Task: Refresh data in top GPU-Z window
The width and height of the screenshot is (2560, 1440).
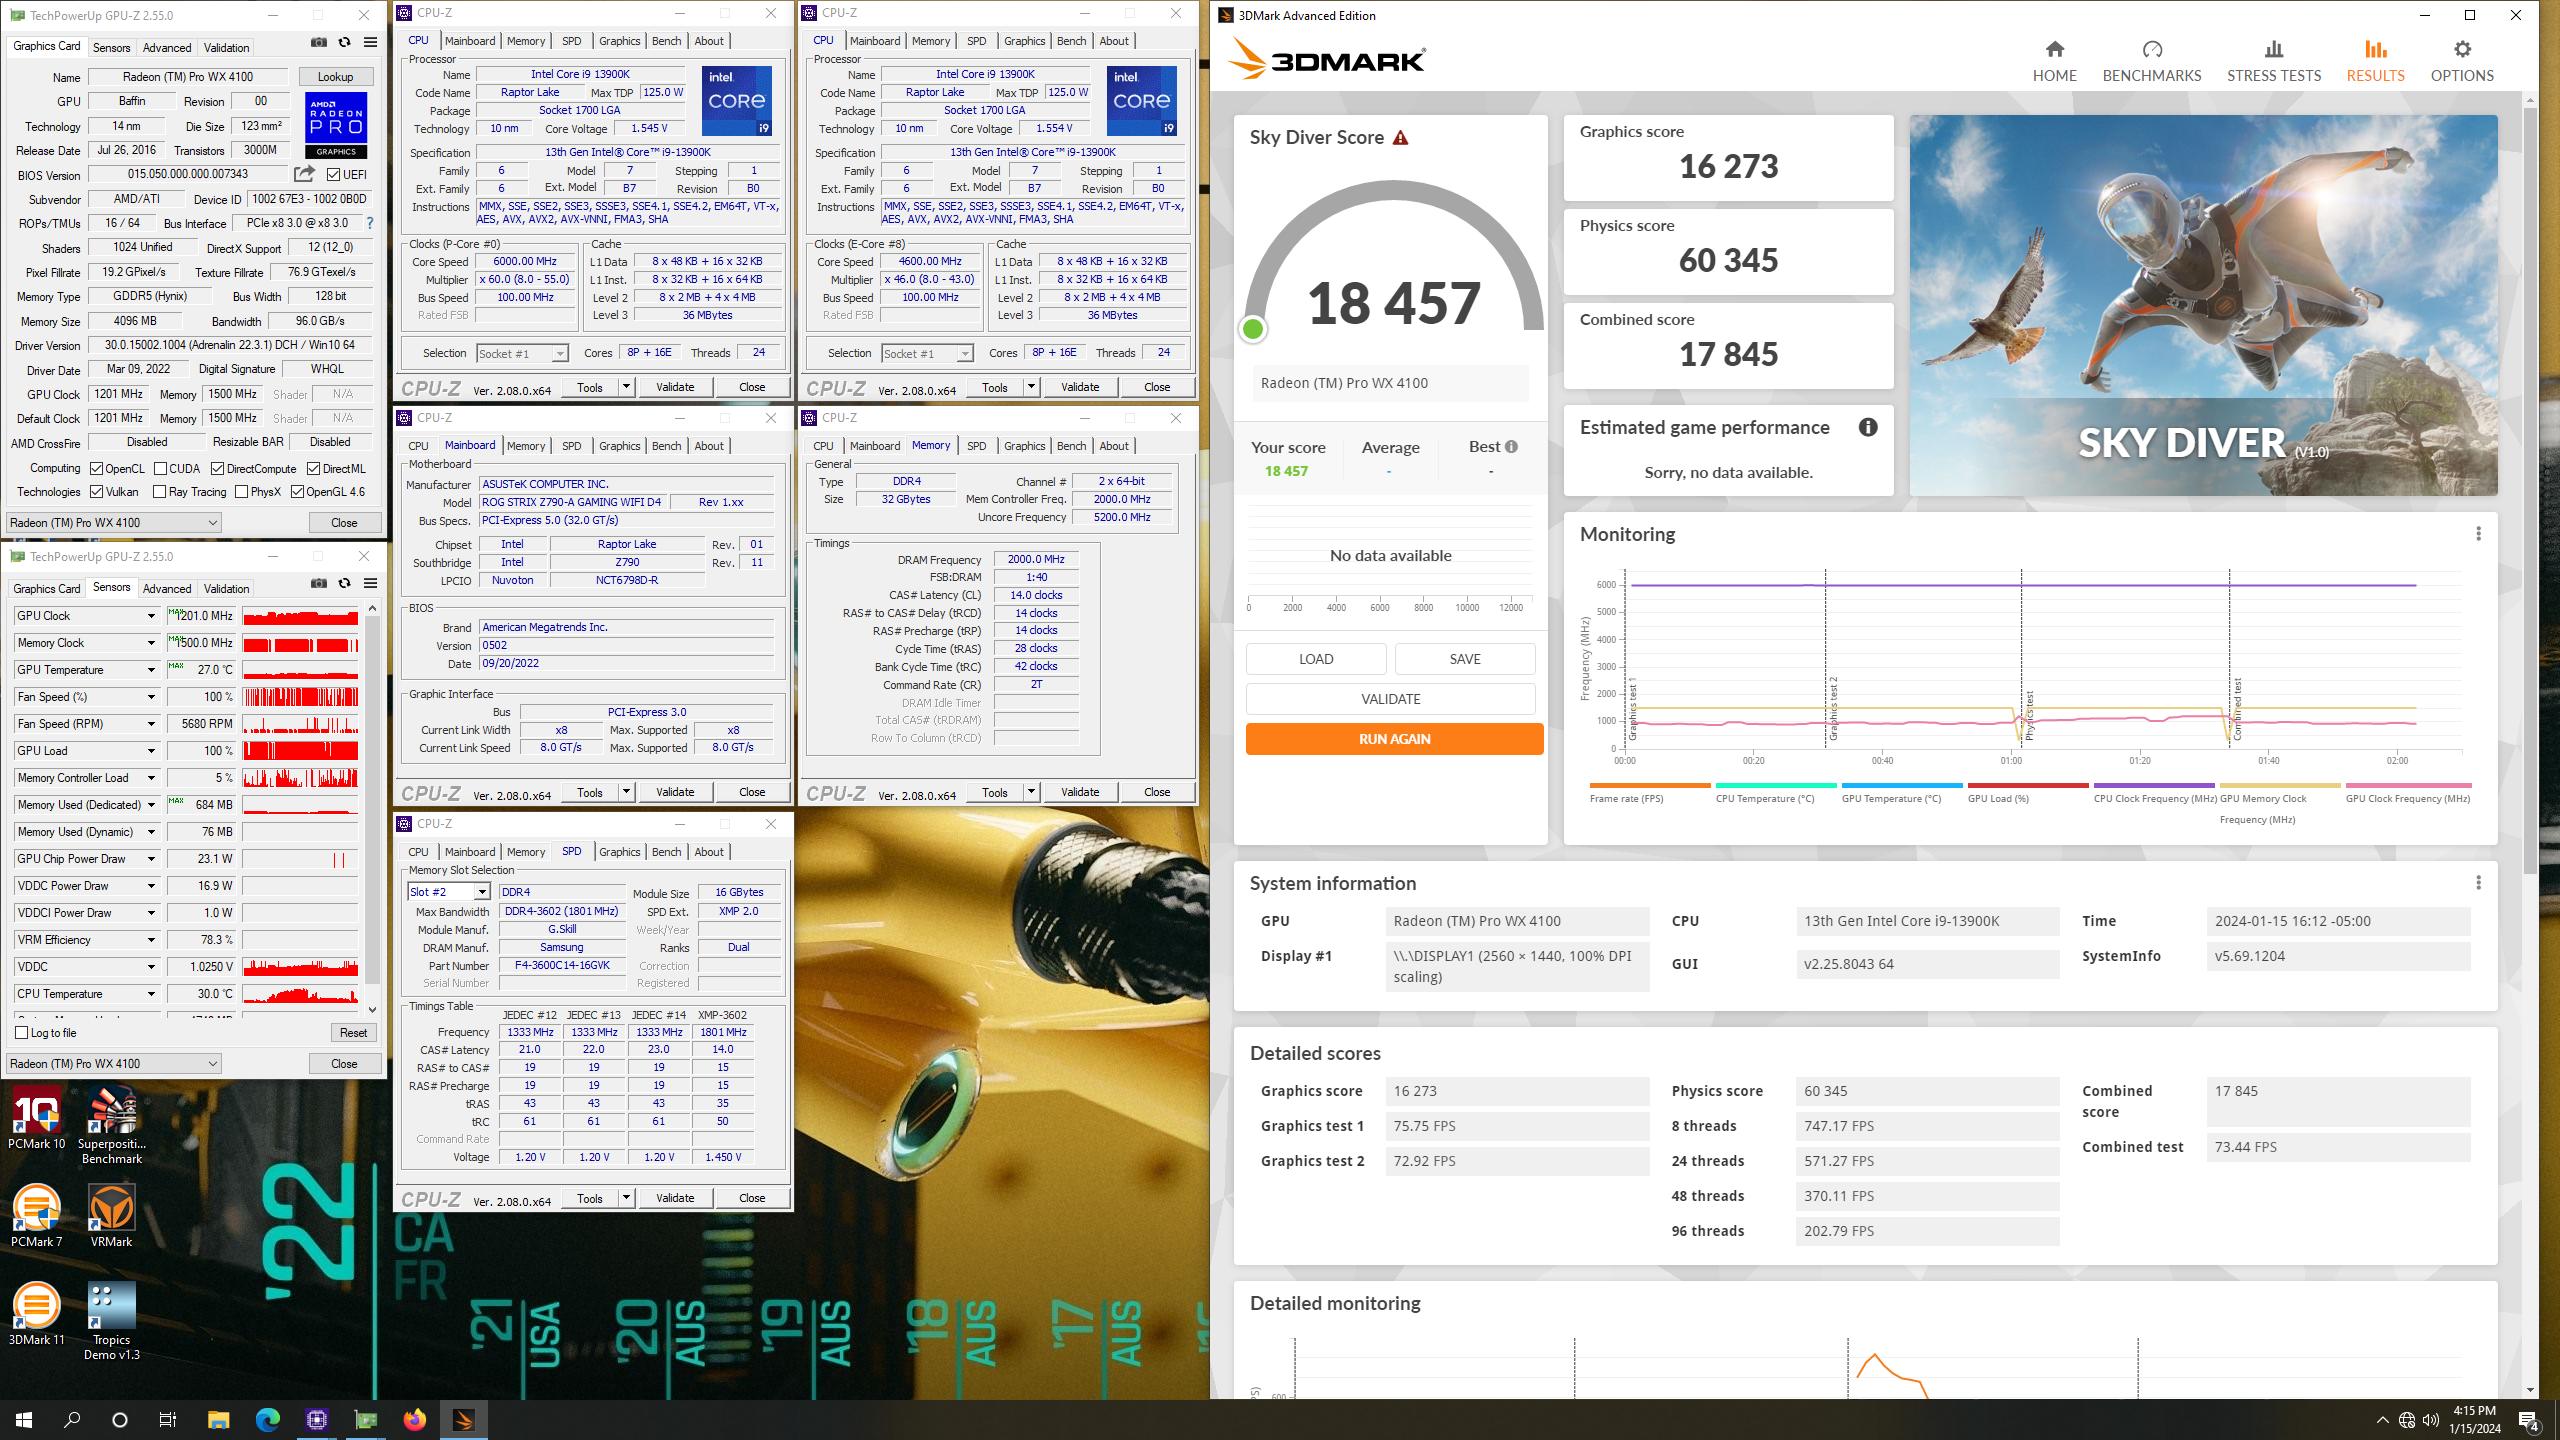Action: 344,43
